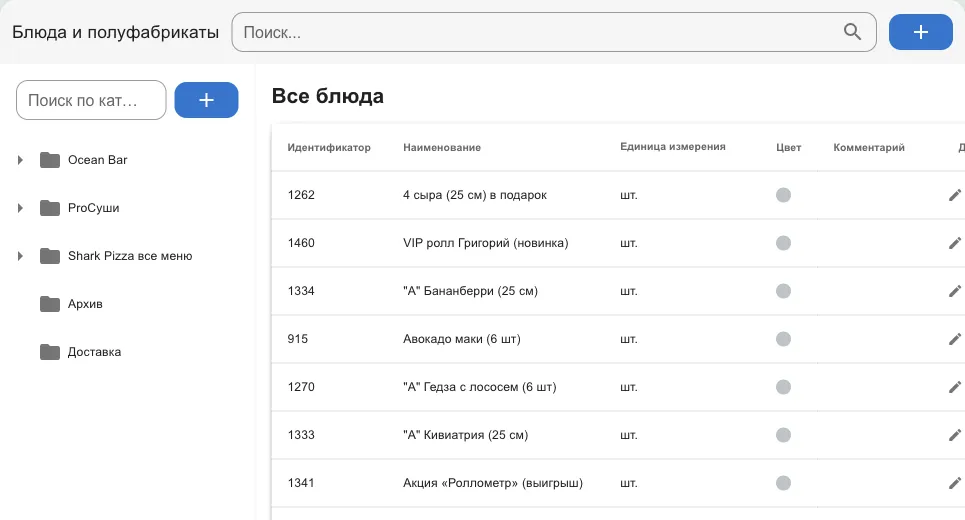The width and height of the screenshot is (965, 520).
Task: Sort by the Наименование column header
Action: tap(442, 148)
